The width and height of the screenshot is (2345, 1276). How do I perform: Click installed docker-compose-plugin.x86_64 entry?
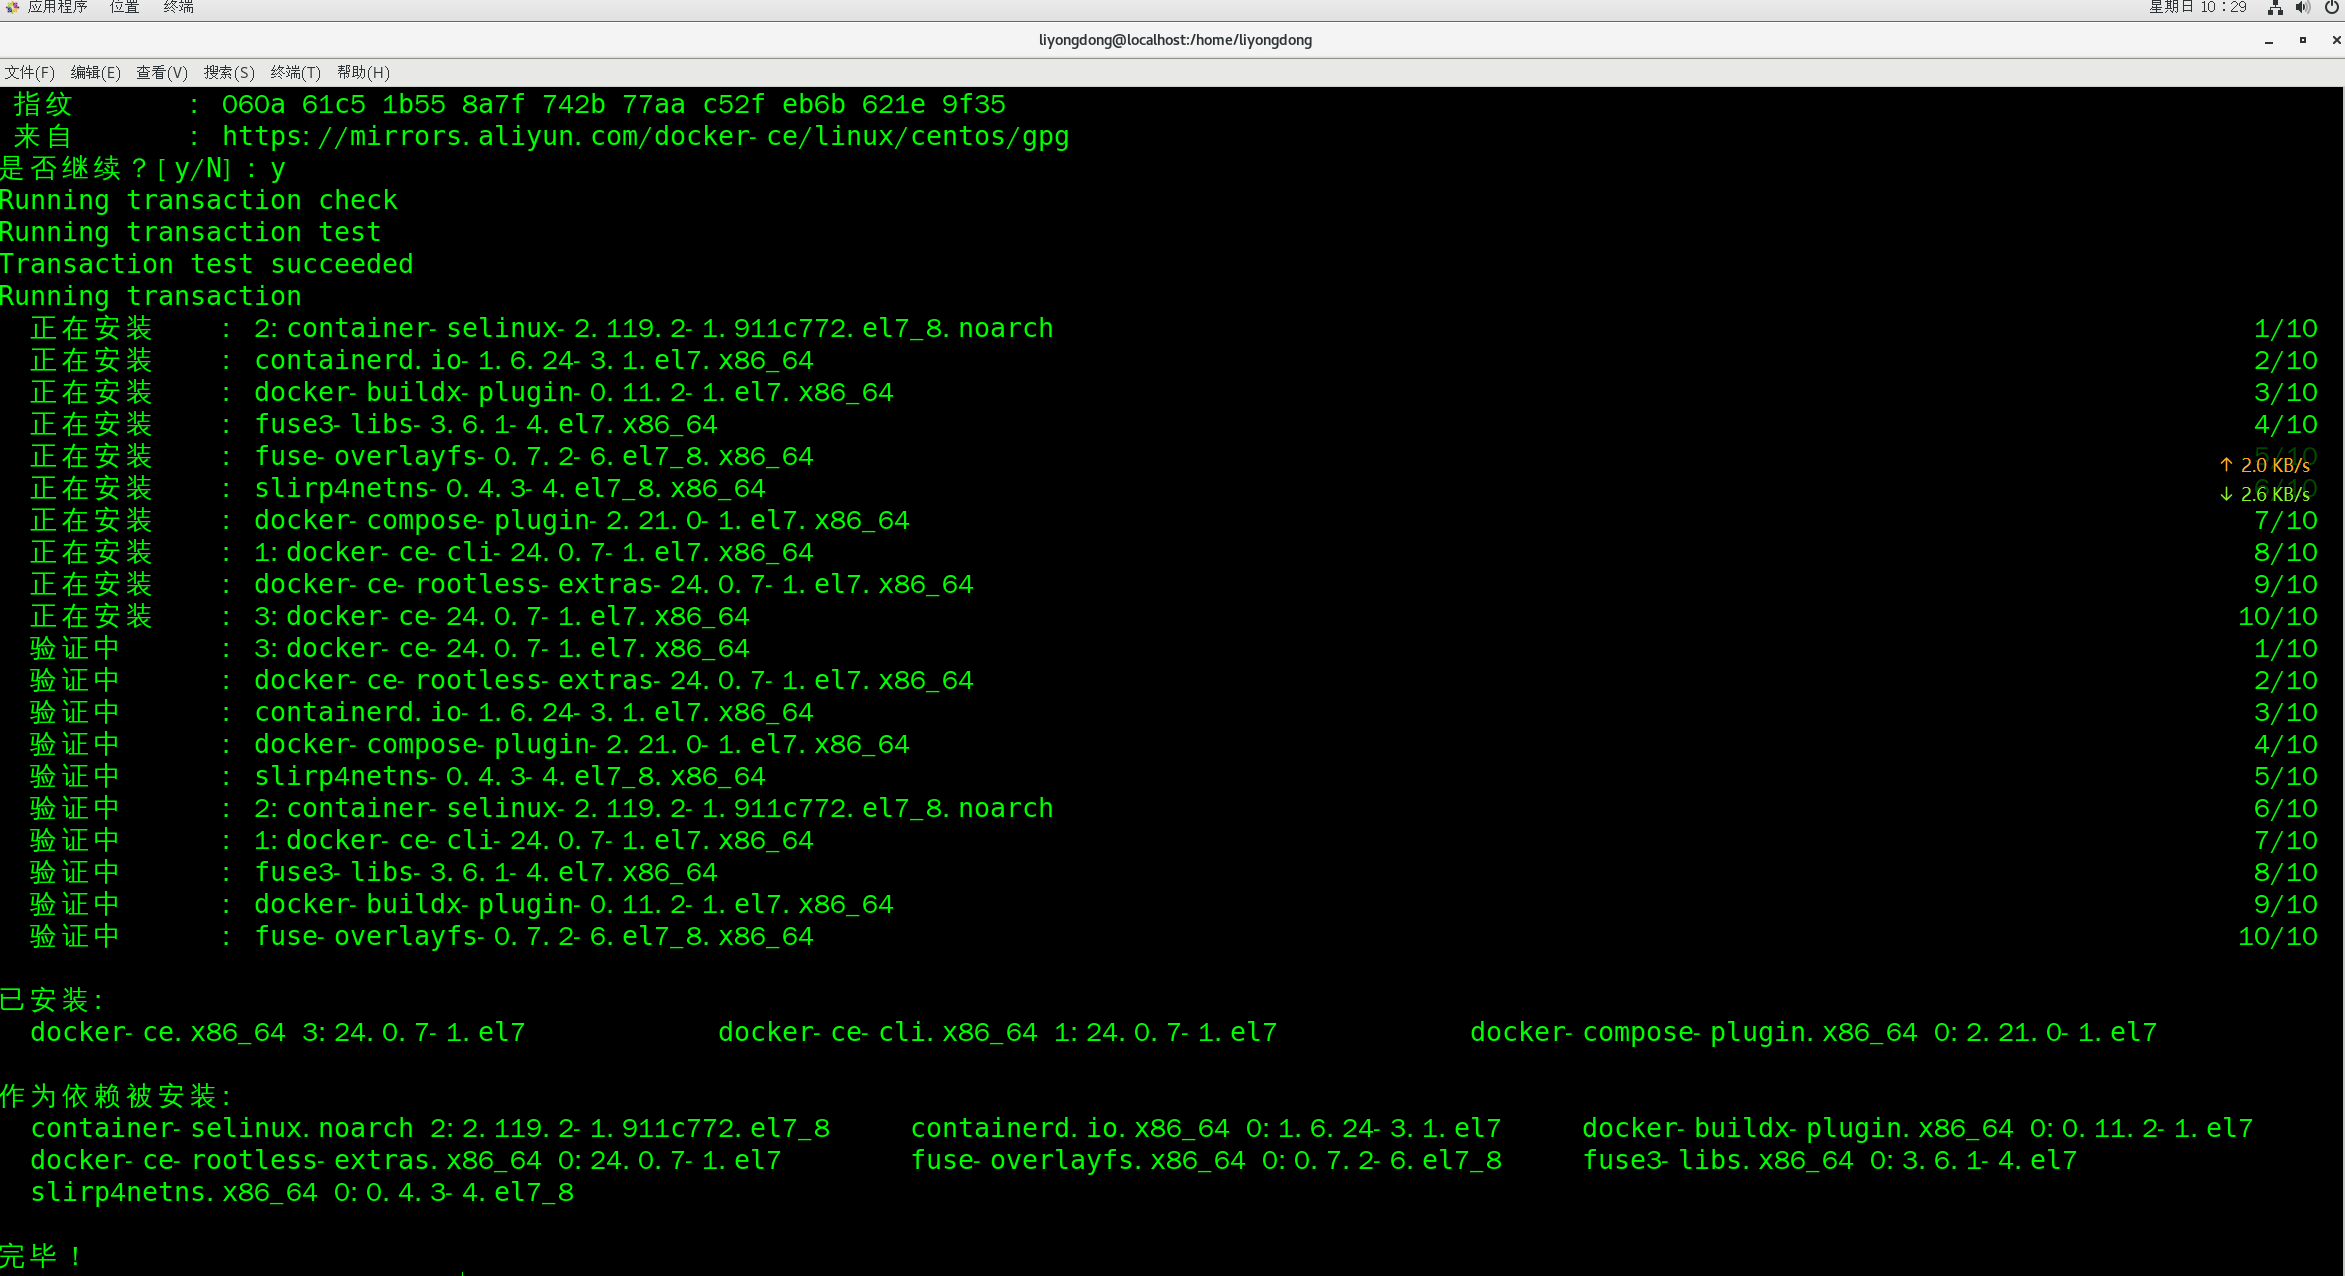coord(1814,1032)
